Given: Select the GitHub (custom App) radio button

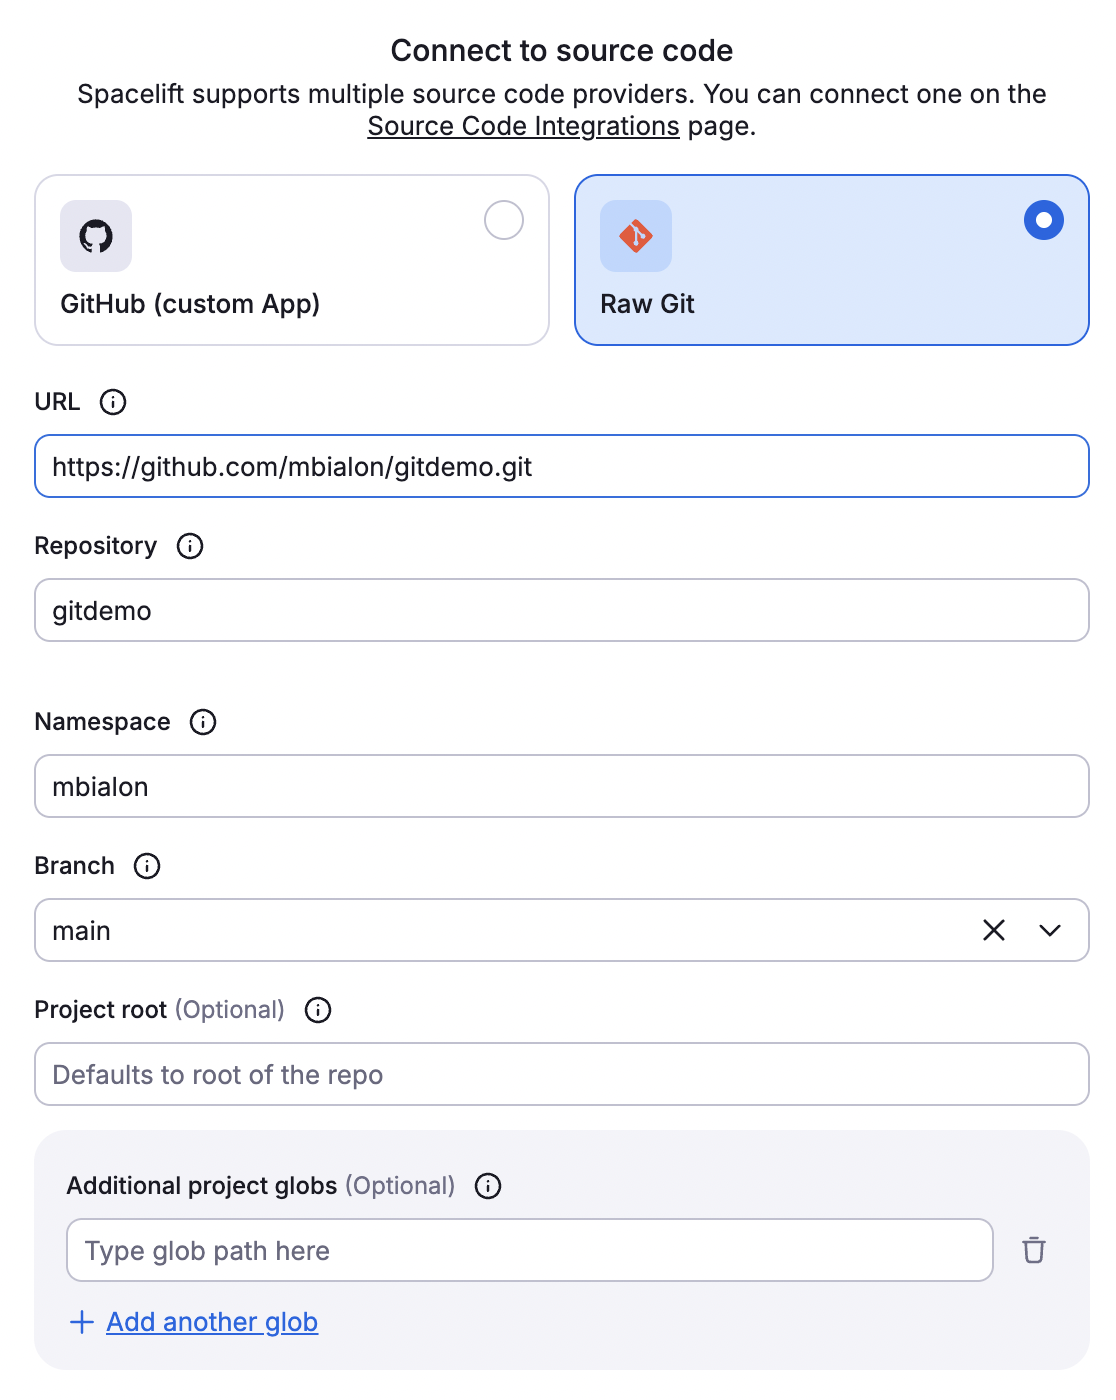Looking at the screenshot, I should tap(504, 220).
